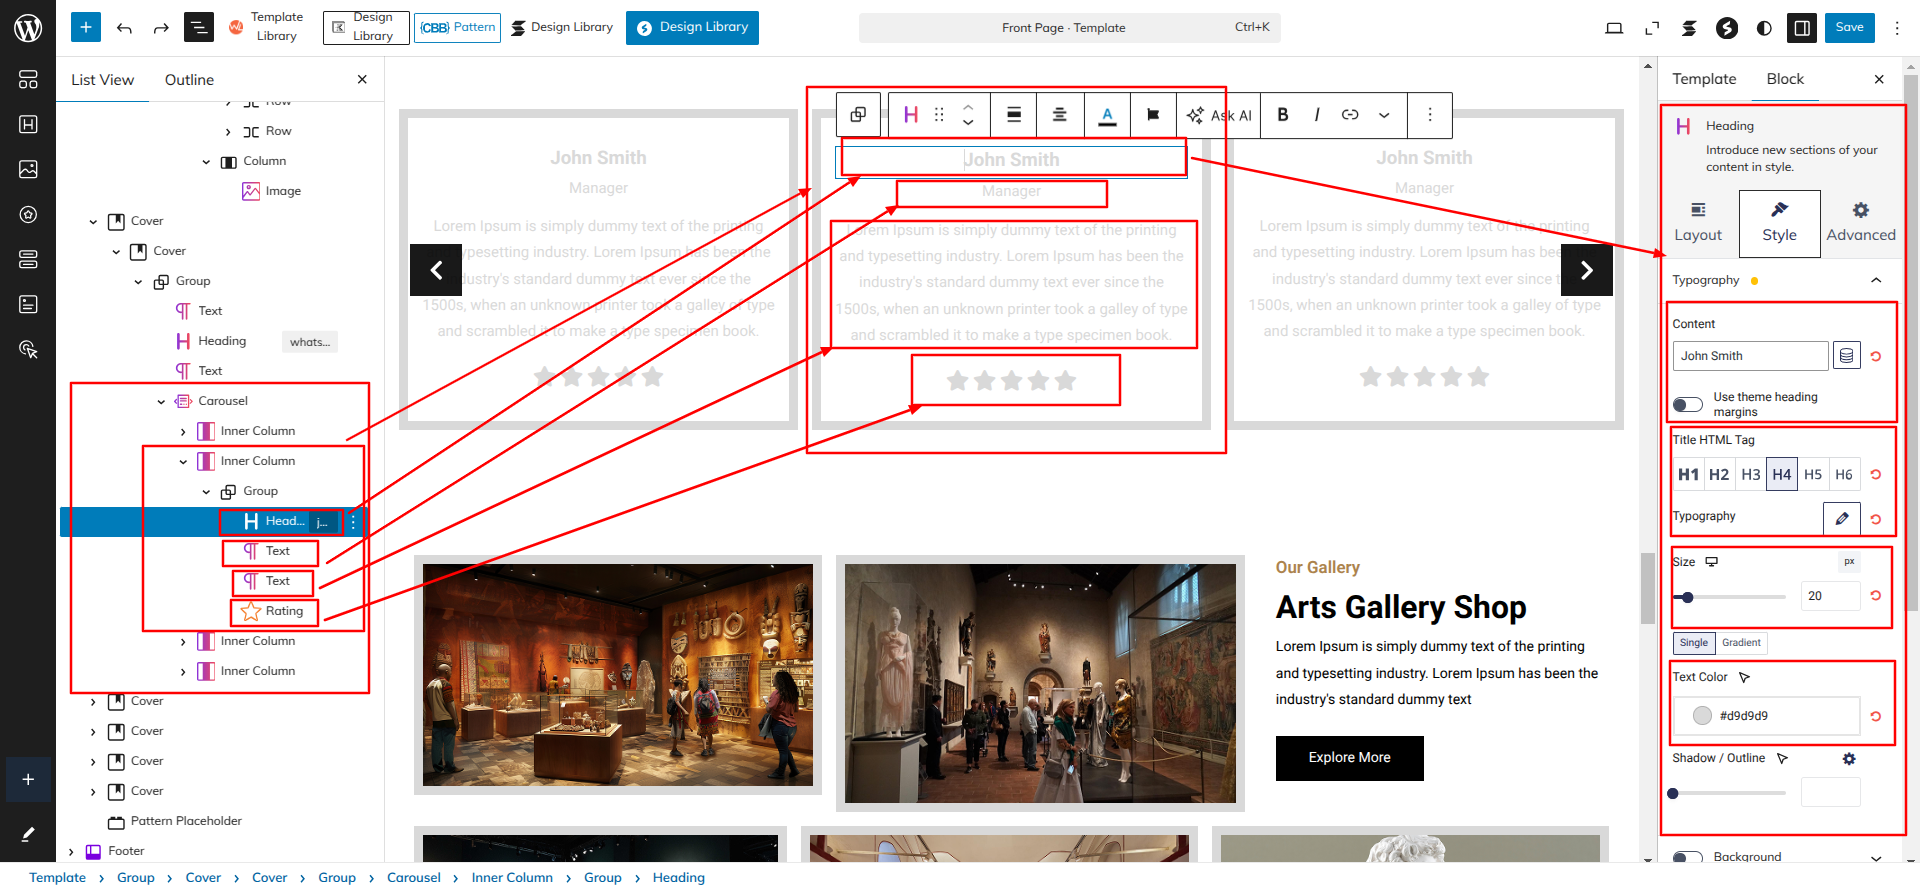1920x895 pixels.
Task: Insert a link from block toolbar
Action: pyautogui.click(x=1350, y=115)
